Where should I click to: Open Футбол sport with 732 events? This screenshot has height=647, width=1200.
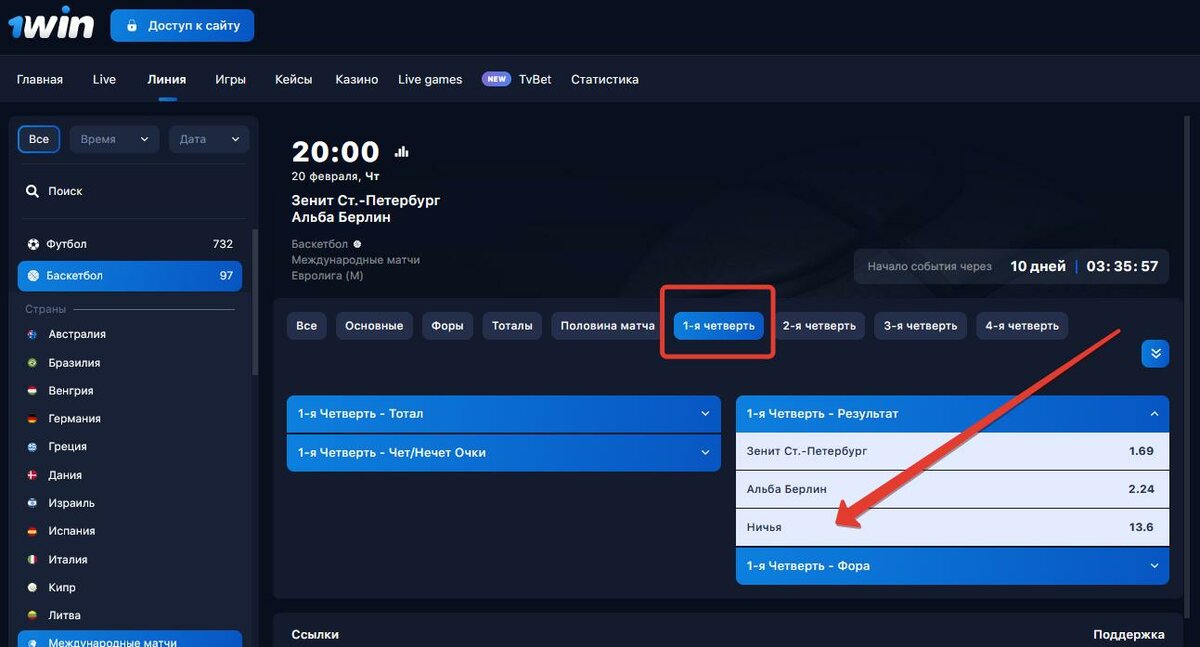pyautogui.click(x=130, y=244)
